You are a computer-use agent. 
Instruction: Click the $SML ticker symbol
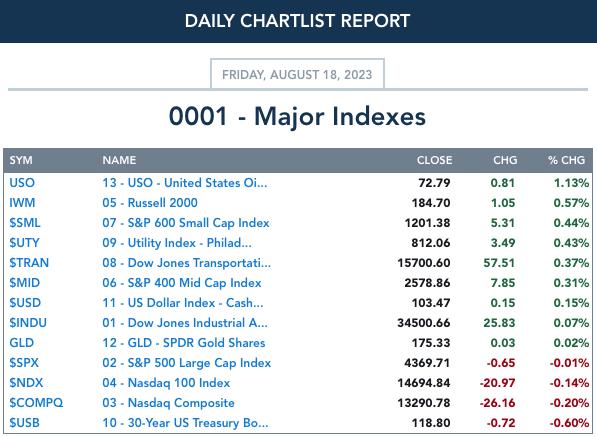25,223
